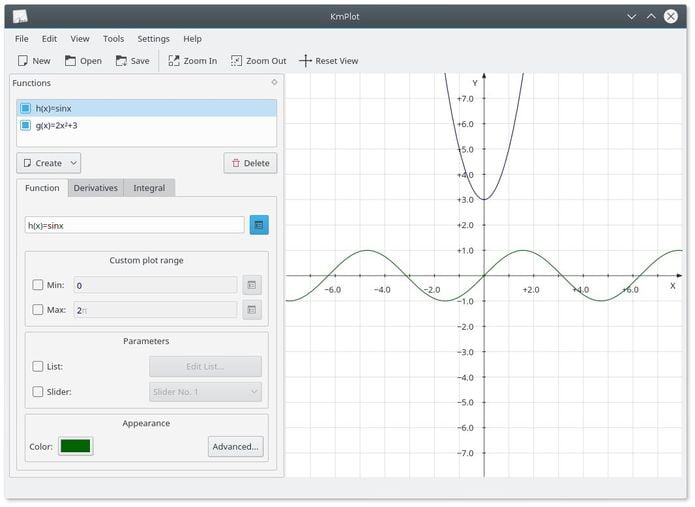Select g(x)=2x²+3 in the functions list

click(x=146, y=125)
